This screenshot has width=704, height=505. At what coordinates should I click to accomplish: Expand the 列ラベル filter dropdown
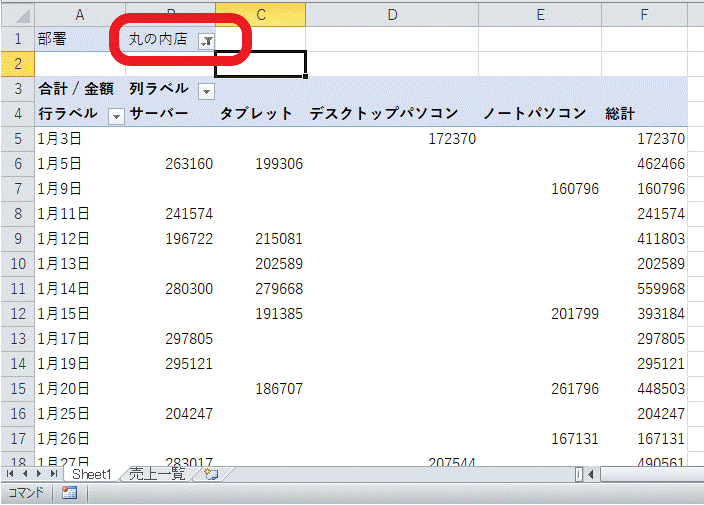pyautogui.click(x=206, y=91)
